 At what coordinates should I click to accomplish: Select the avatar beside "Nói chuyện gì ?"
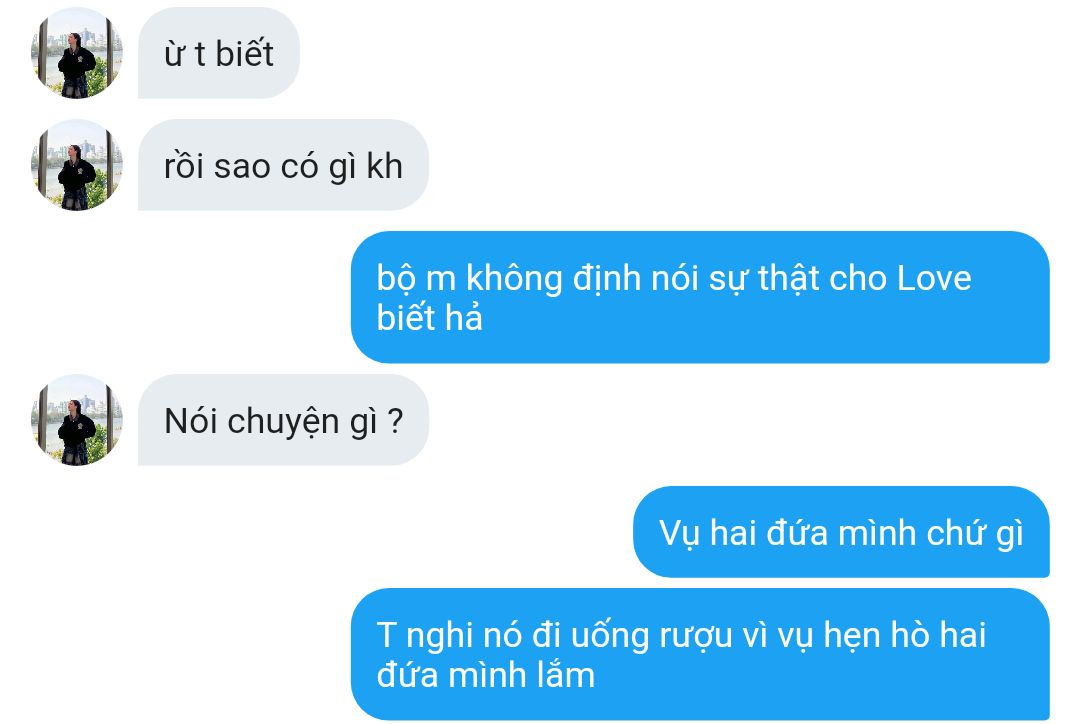(77, 420)
